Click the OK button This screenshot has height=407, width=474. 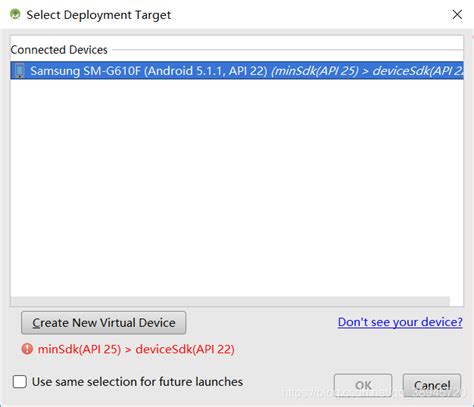pos(363,385)
